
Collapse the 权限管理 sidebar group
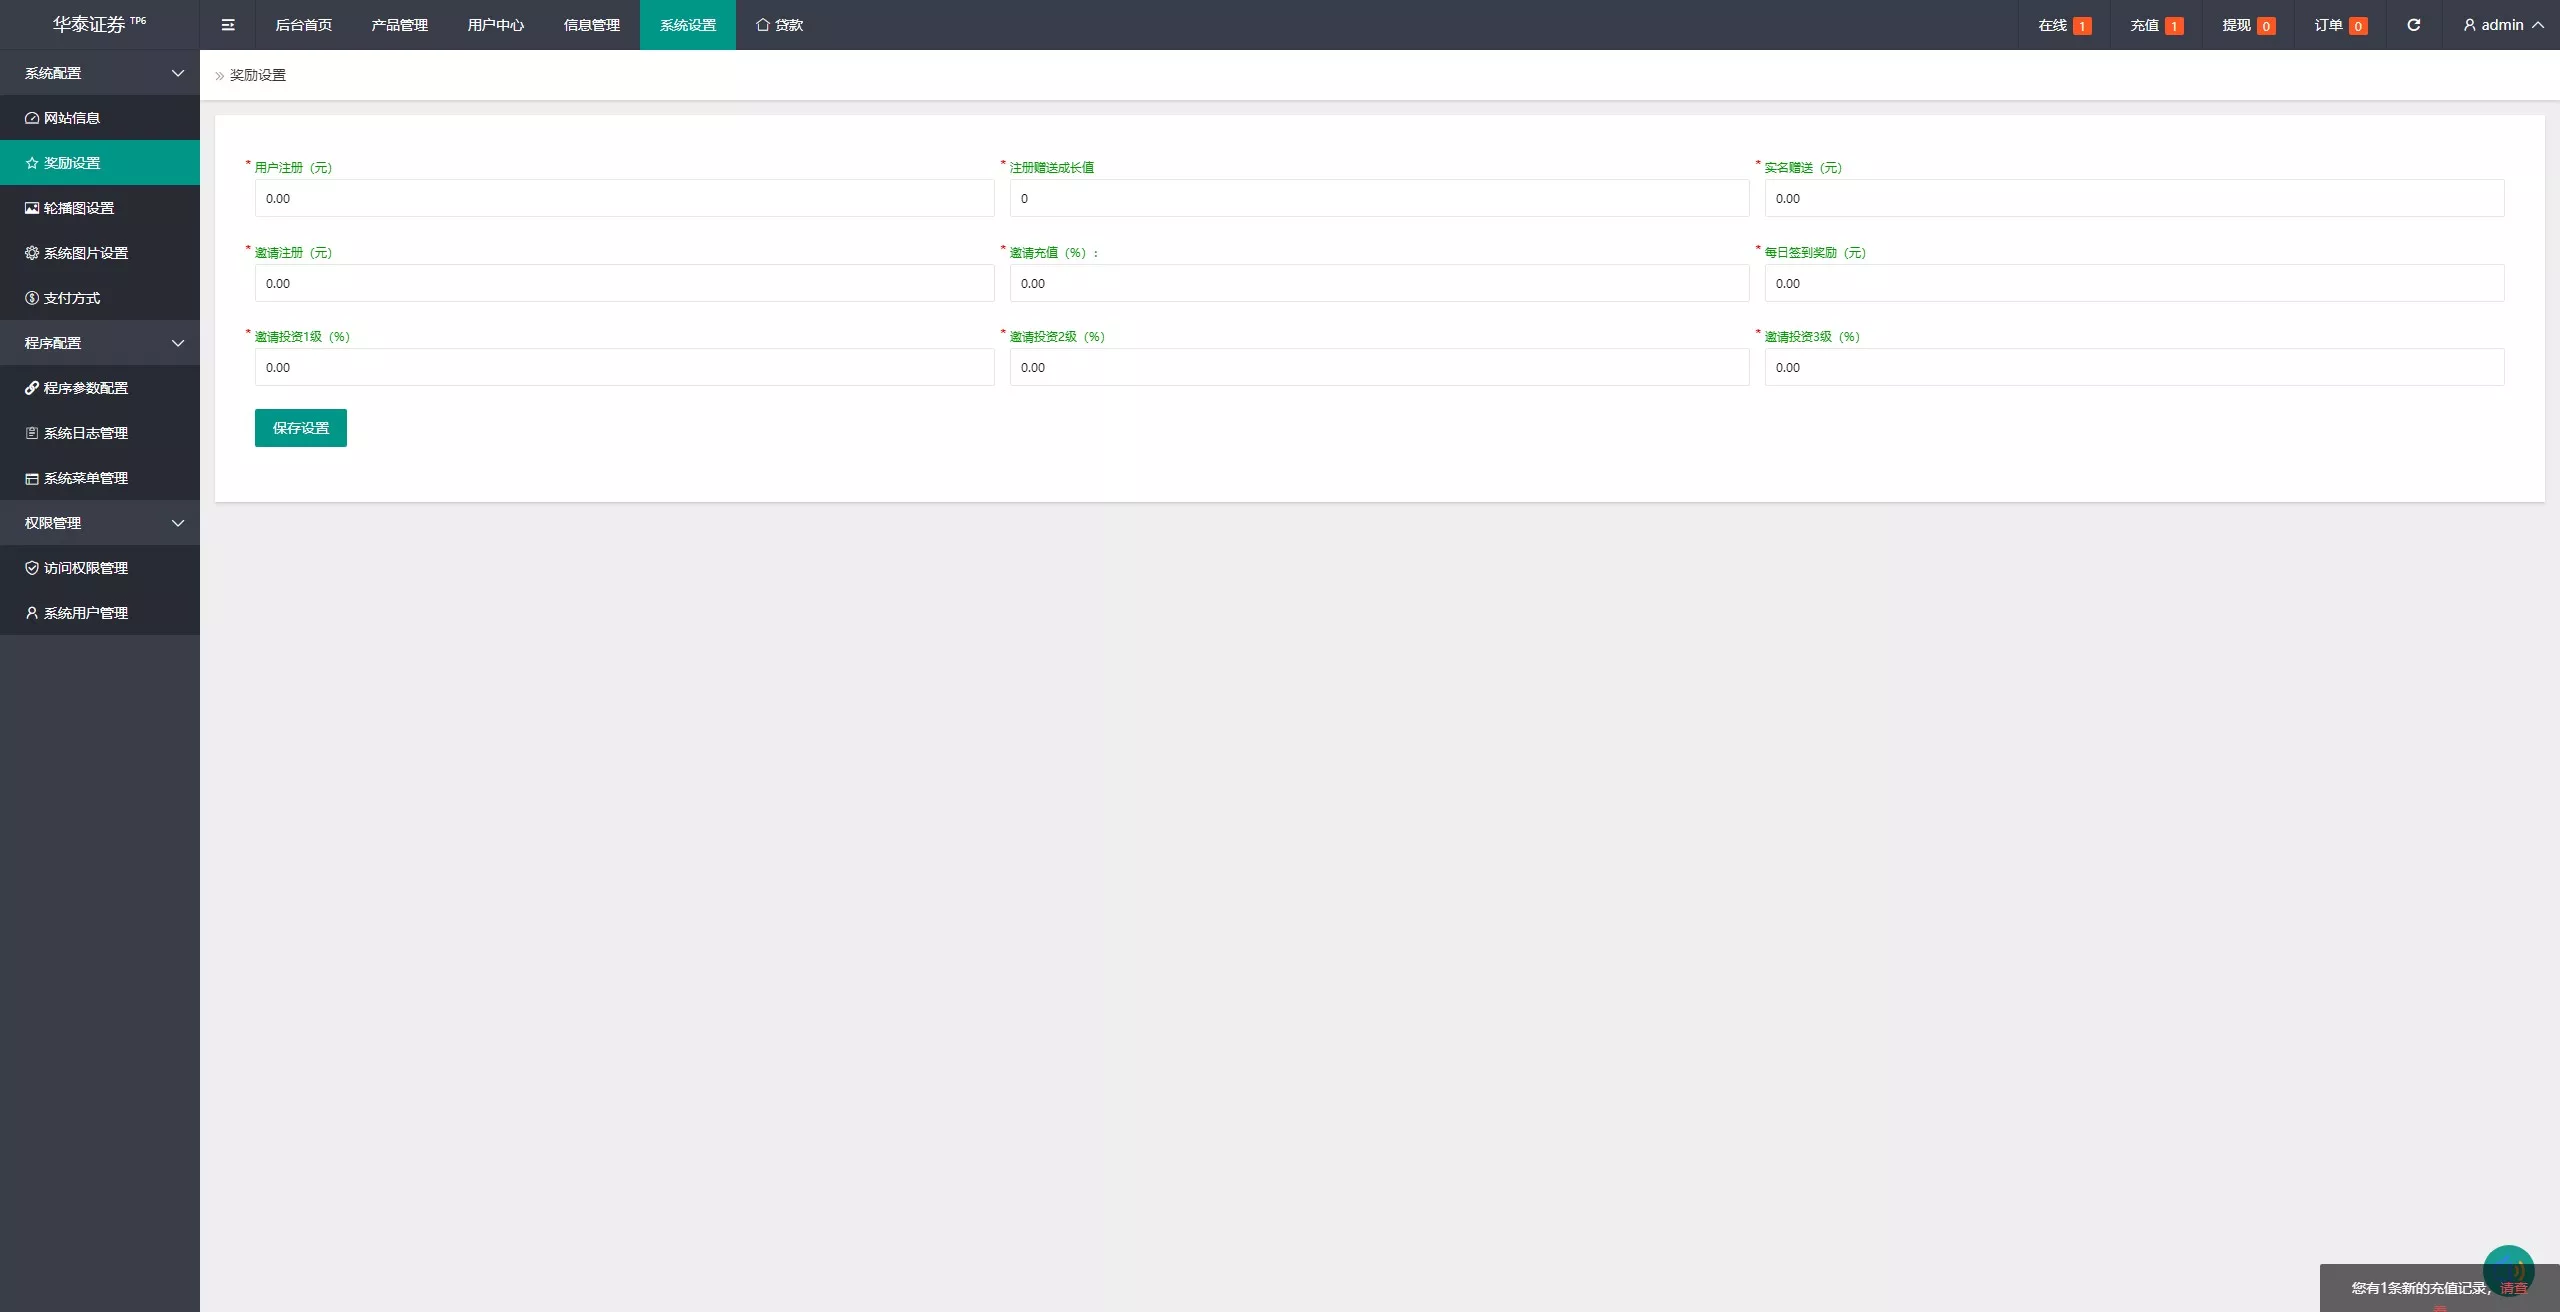[x=100, y=523]
